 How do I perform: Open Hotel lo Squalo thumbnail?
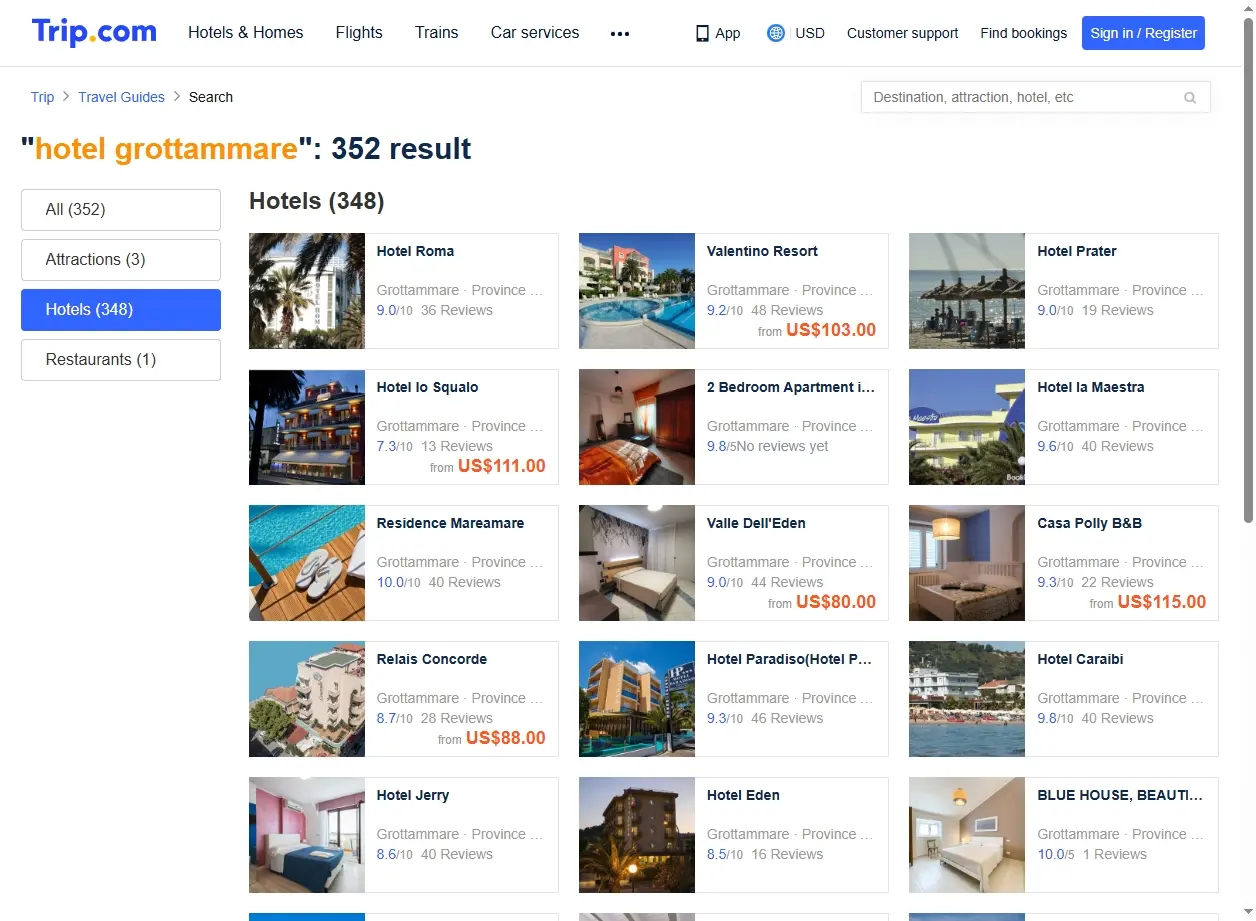307,427
